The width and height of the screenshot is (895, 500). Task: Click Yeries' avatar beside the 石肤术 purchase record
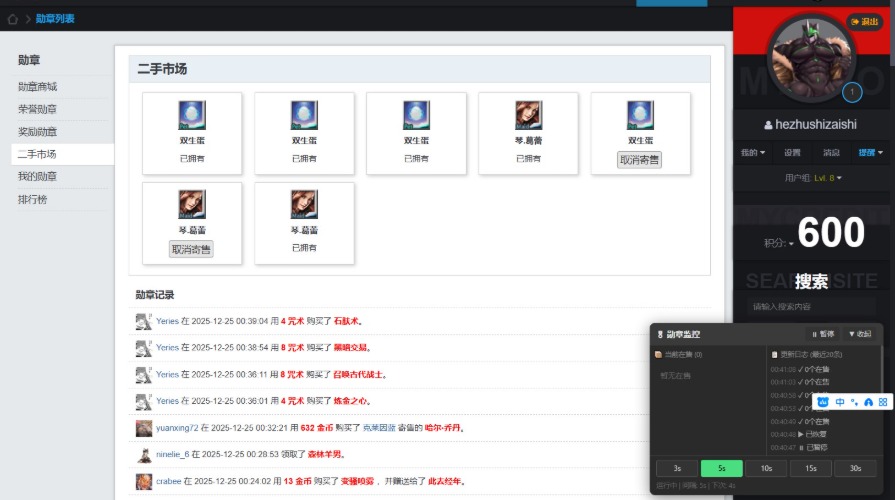coord(143,321)
